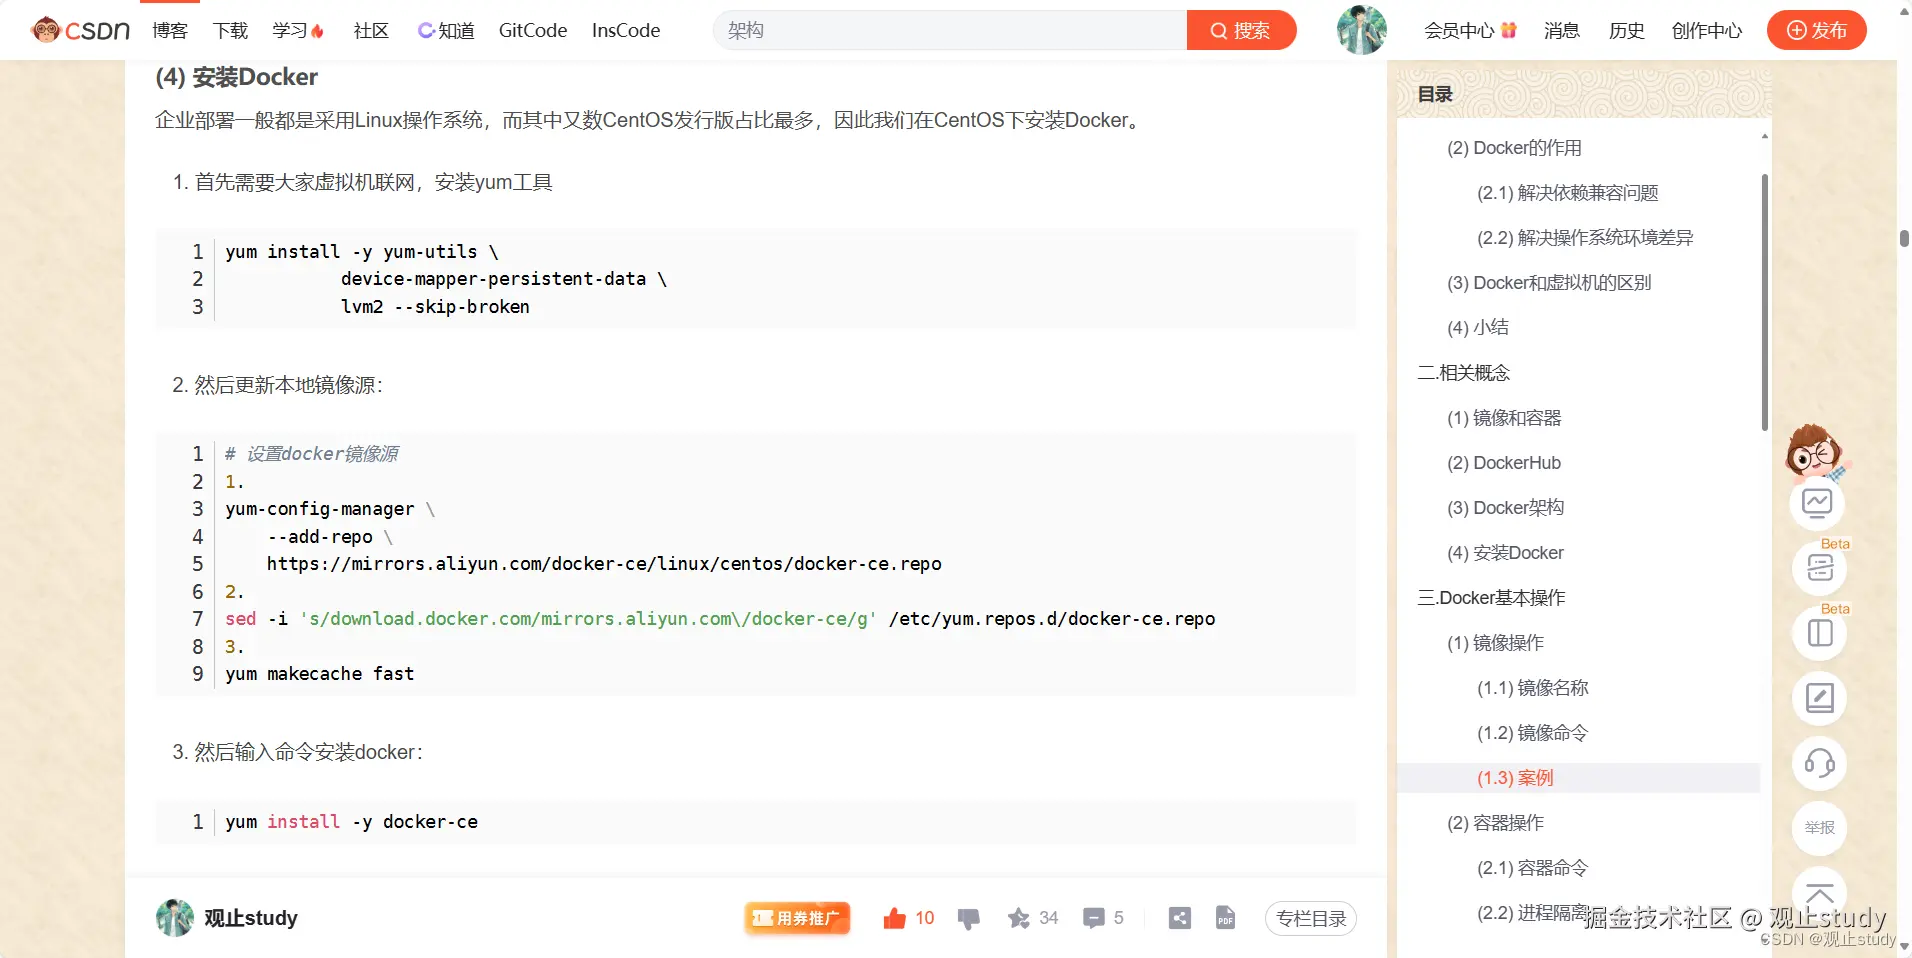Image resolution: width=1912 pixels, height=958 pixels.
Task: Click the catalog panel scrollbar thumb
Action: pos(1764,302)
